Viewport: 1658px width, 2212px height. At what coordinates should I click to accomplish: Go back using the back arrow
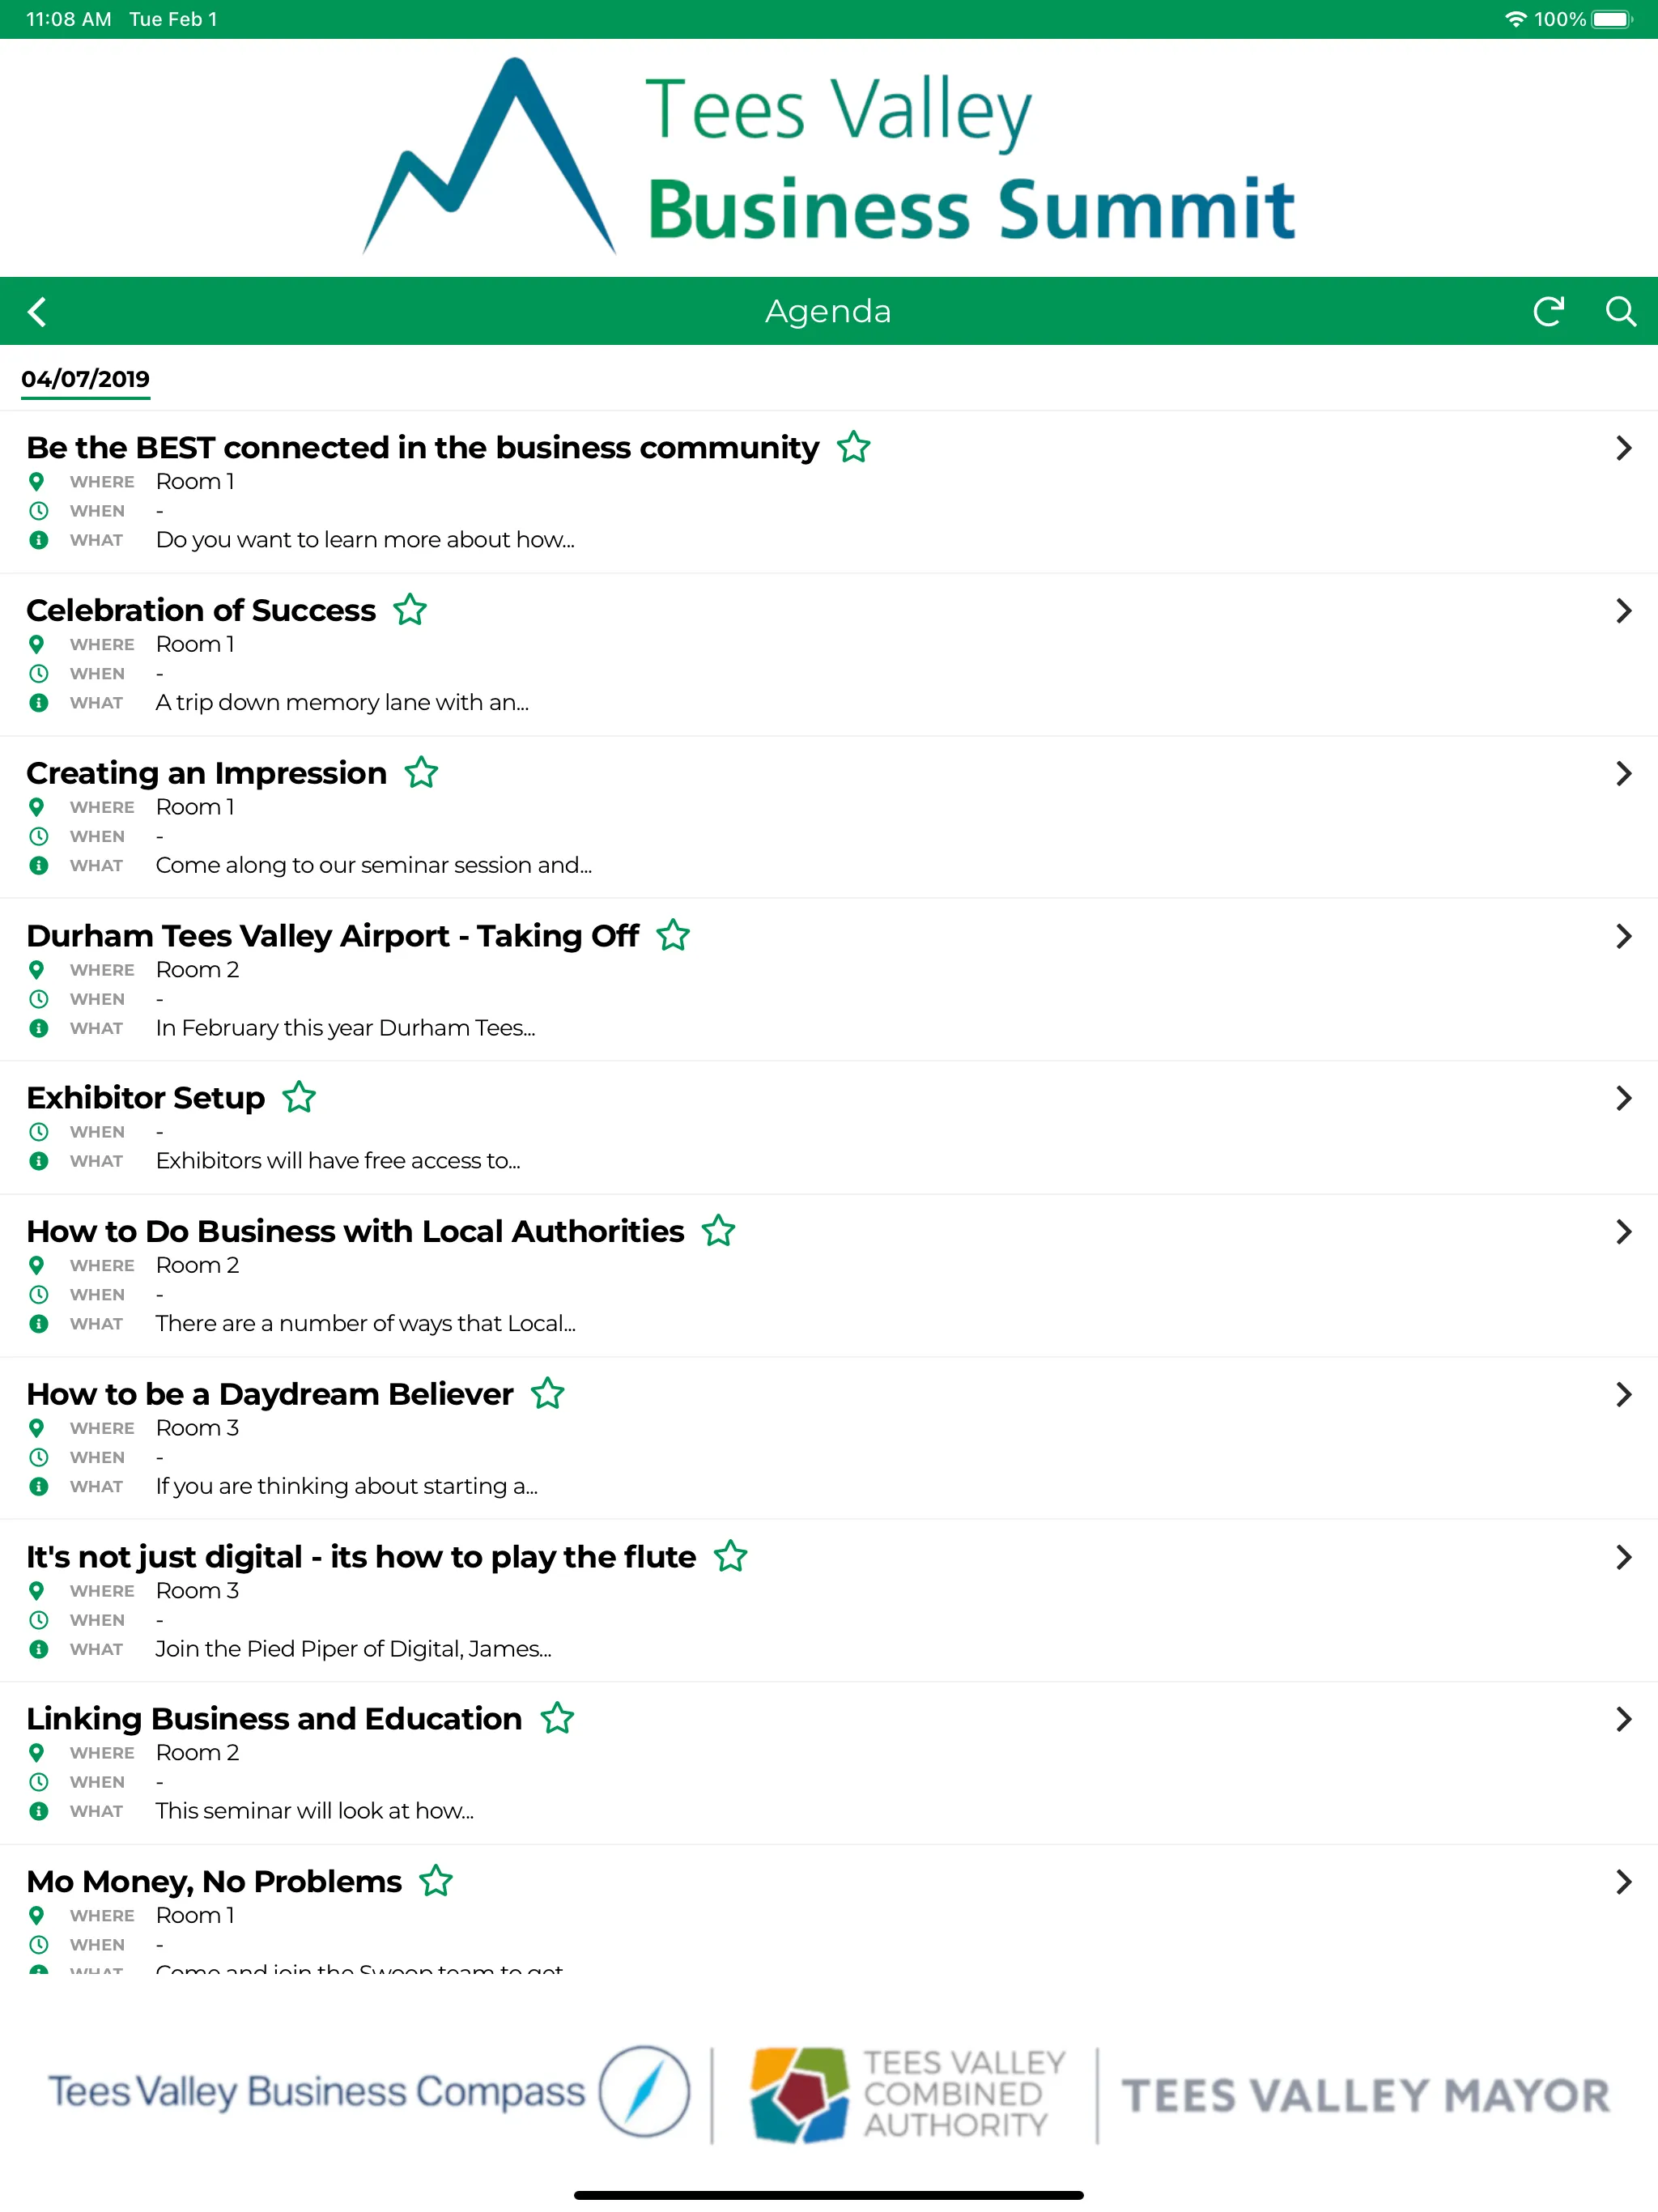[x=37, y=312]
